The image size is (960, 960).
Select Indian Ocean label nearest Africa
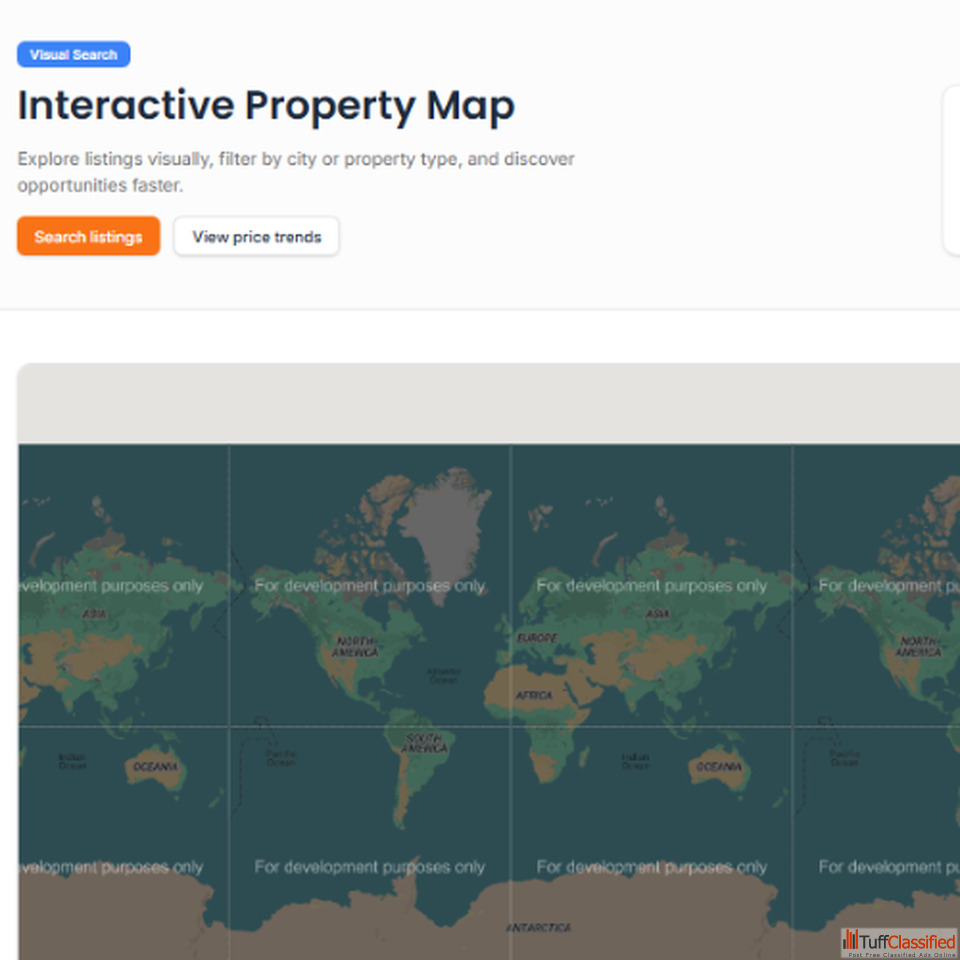point(635,761)
